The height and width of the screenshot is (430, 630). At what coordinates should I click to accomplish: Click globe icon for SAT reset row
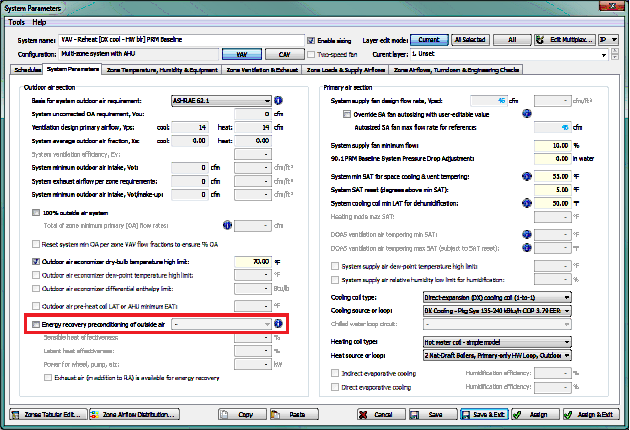click(527, 189)
